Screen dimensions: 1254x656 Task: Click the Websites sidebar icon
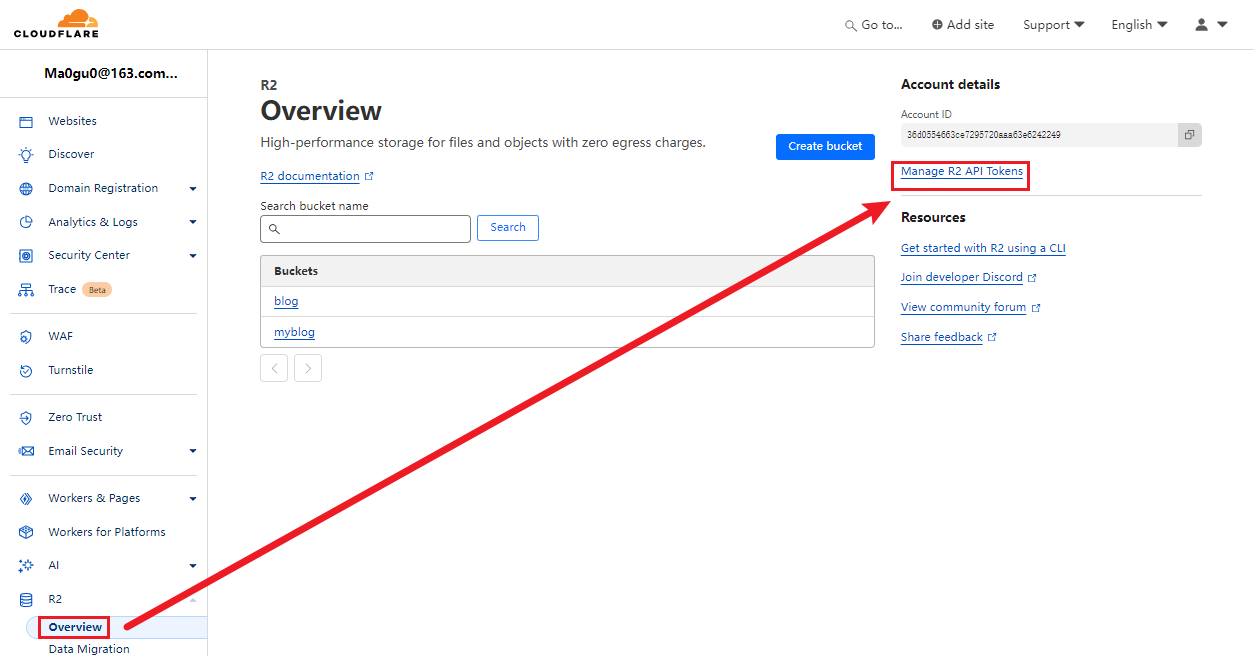click(x=26, y=121)
